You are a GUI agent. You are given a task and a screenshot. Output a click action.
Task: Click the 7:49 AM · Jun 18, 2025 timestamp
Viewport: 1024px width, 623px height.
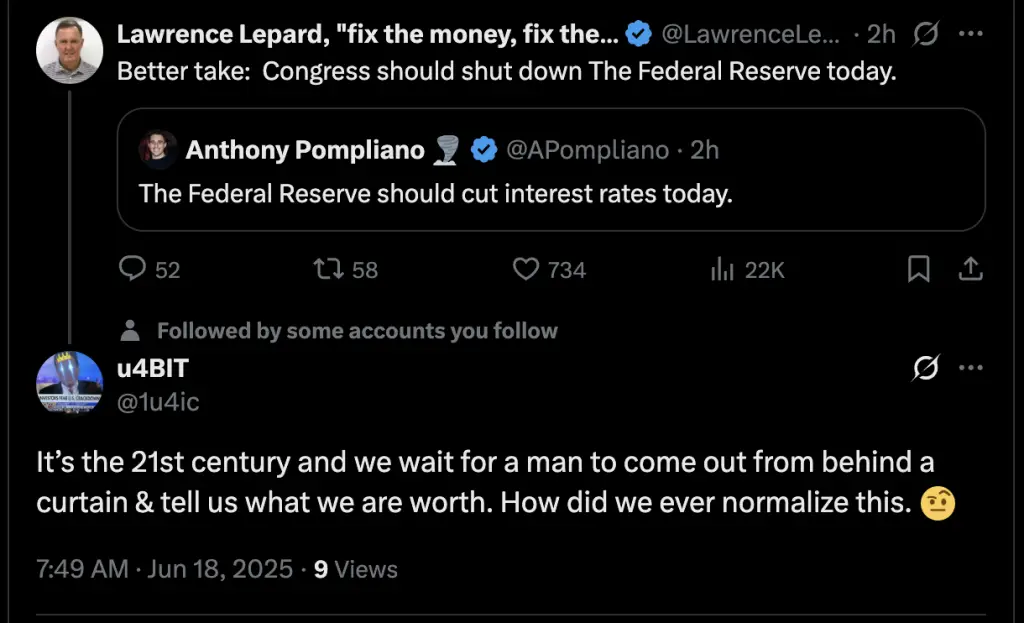(165, 569)
